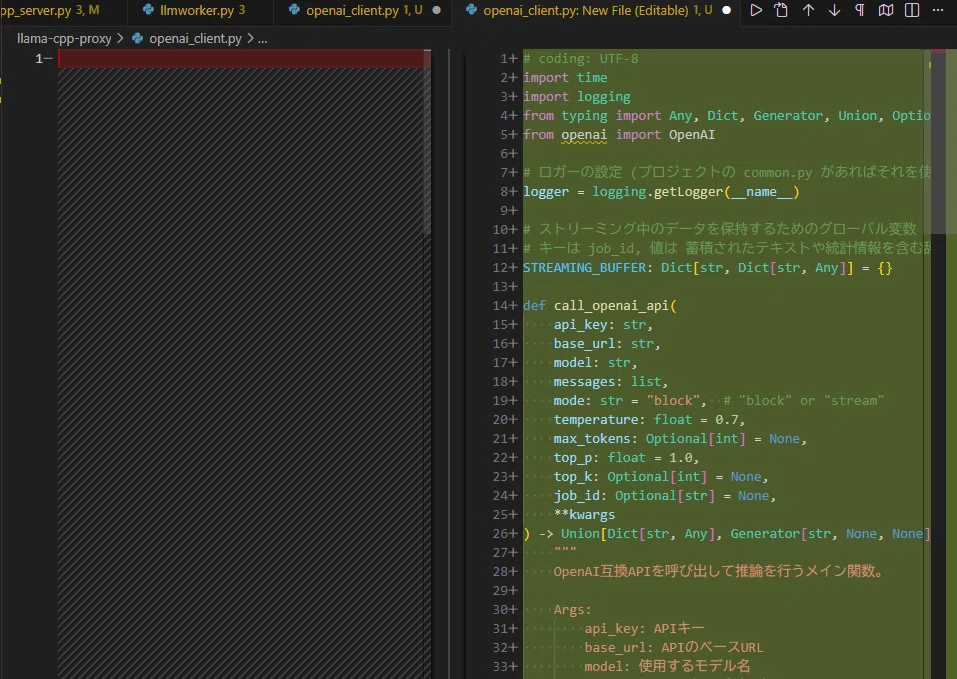
Task: Click comment 'ストリーミング中のデータ' on line 10
Action: (623, 229)
